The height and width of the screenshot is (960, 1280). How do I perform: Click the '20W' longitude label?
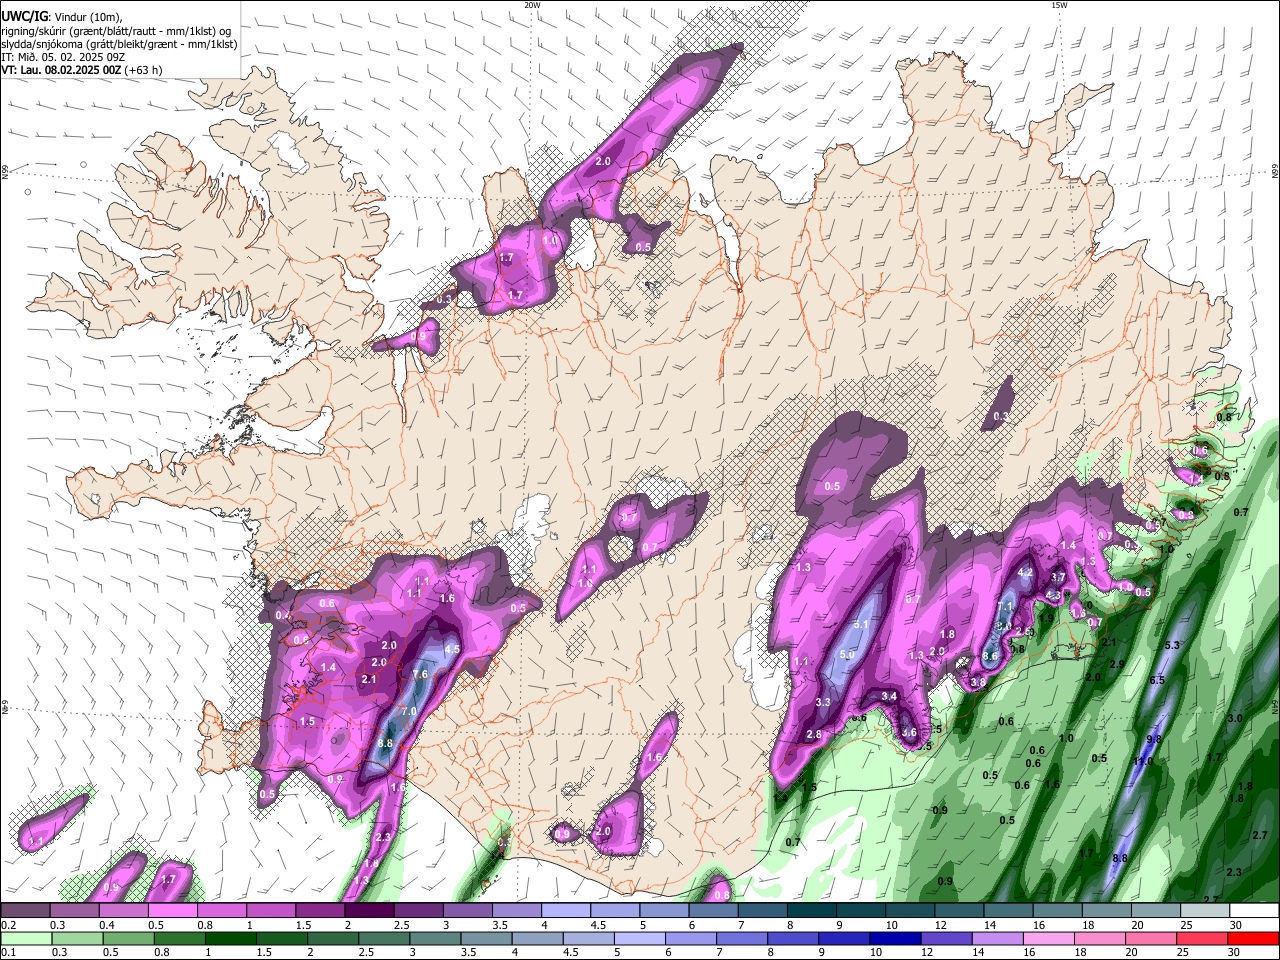tap(532, 5)
